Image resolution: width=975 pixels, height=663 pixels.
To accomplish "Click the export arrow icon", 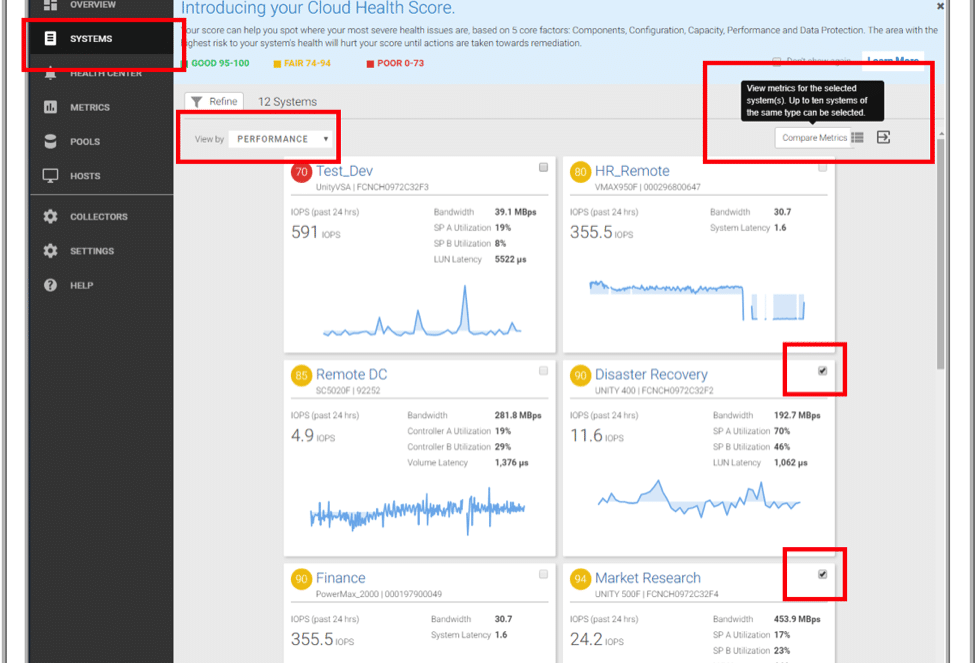I will [x=883, y=137].
